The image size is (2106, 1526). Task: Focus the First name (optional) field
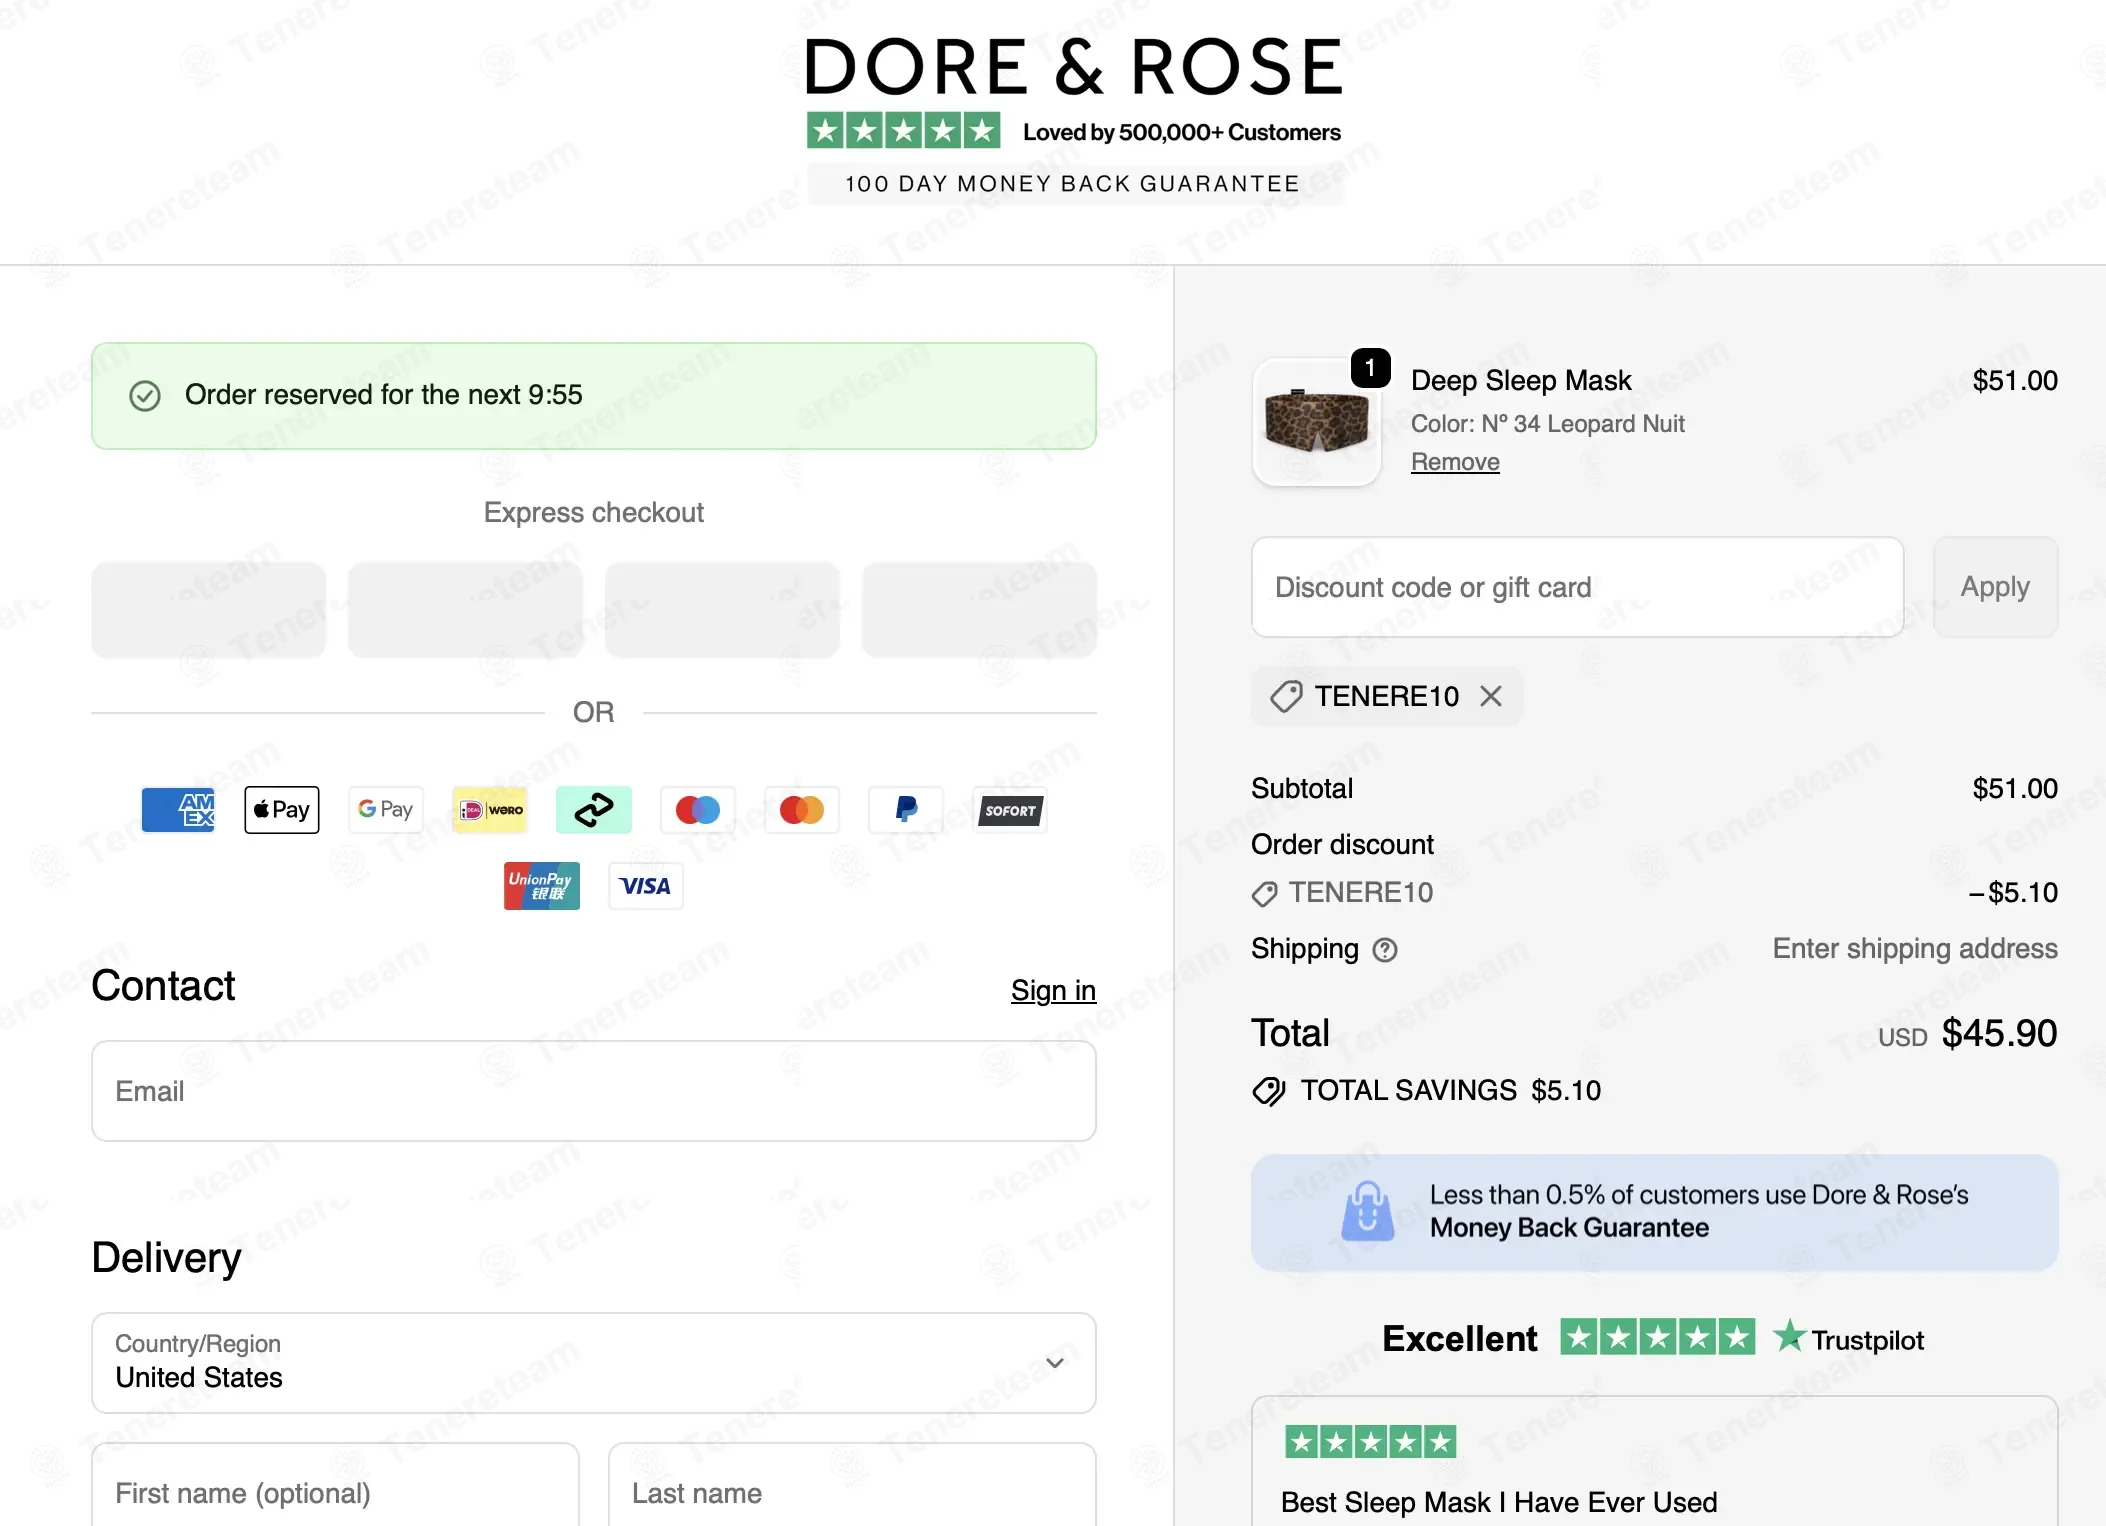(335, 1484)
